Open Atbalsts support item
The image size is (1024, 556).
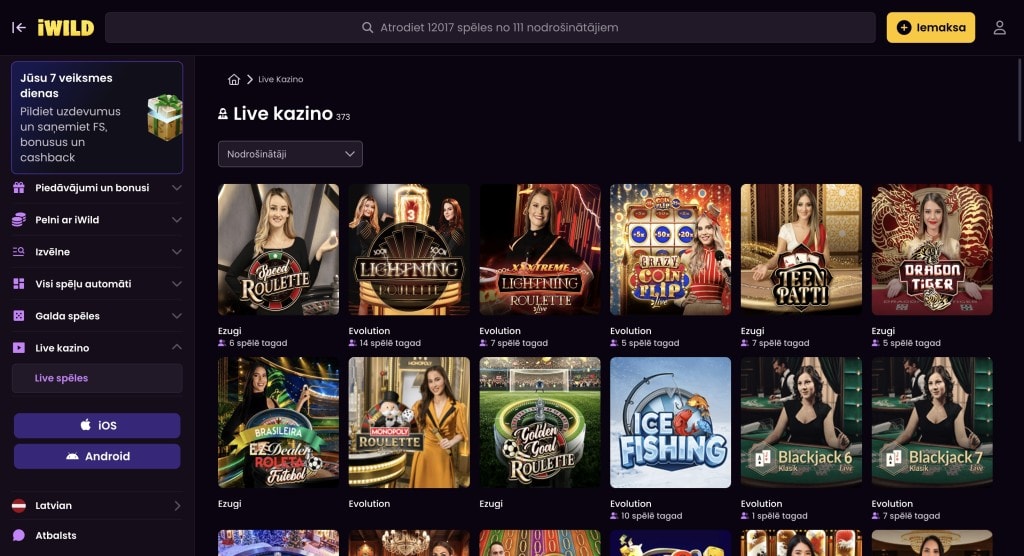click(97, 535)
